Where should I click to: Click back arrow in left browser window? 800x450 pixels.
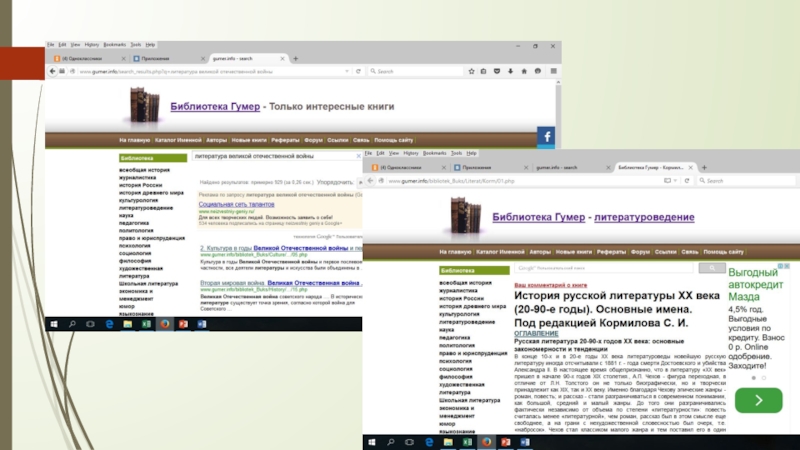point(53,71)
